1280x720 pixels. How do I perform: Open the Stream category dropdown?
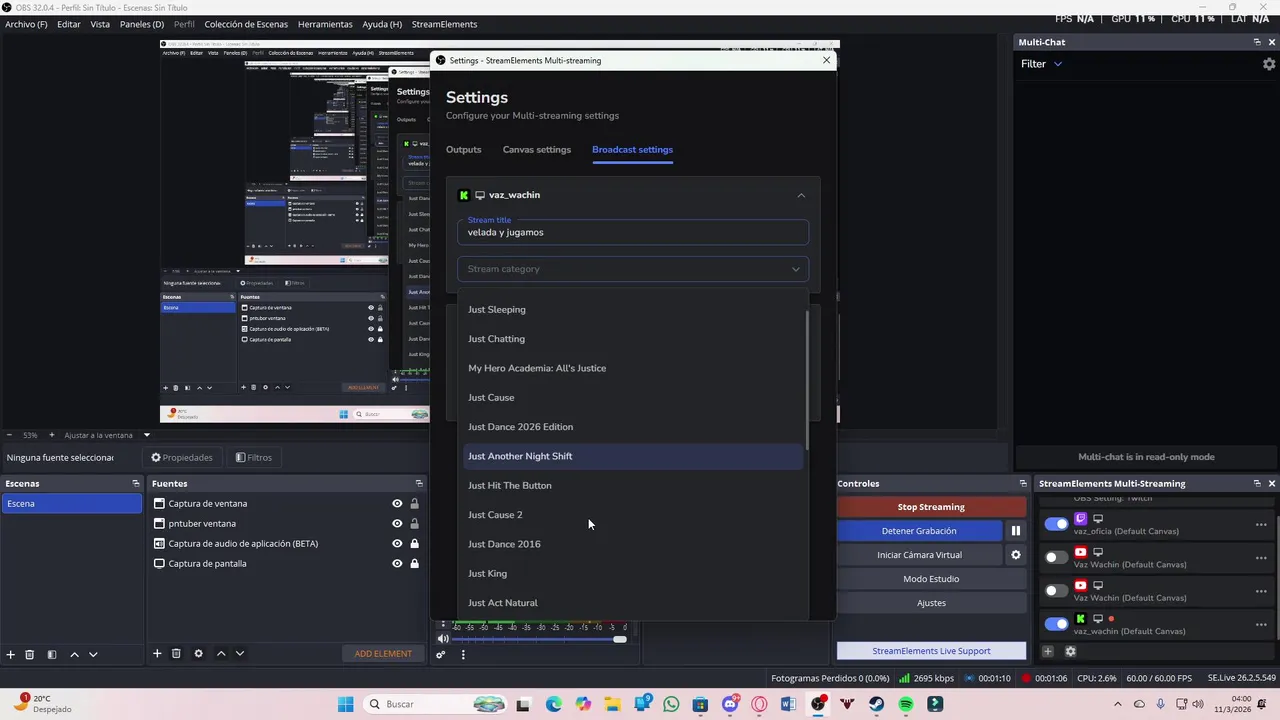tap(633, 269)
